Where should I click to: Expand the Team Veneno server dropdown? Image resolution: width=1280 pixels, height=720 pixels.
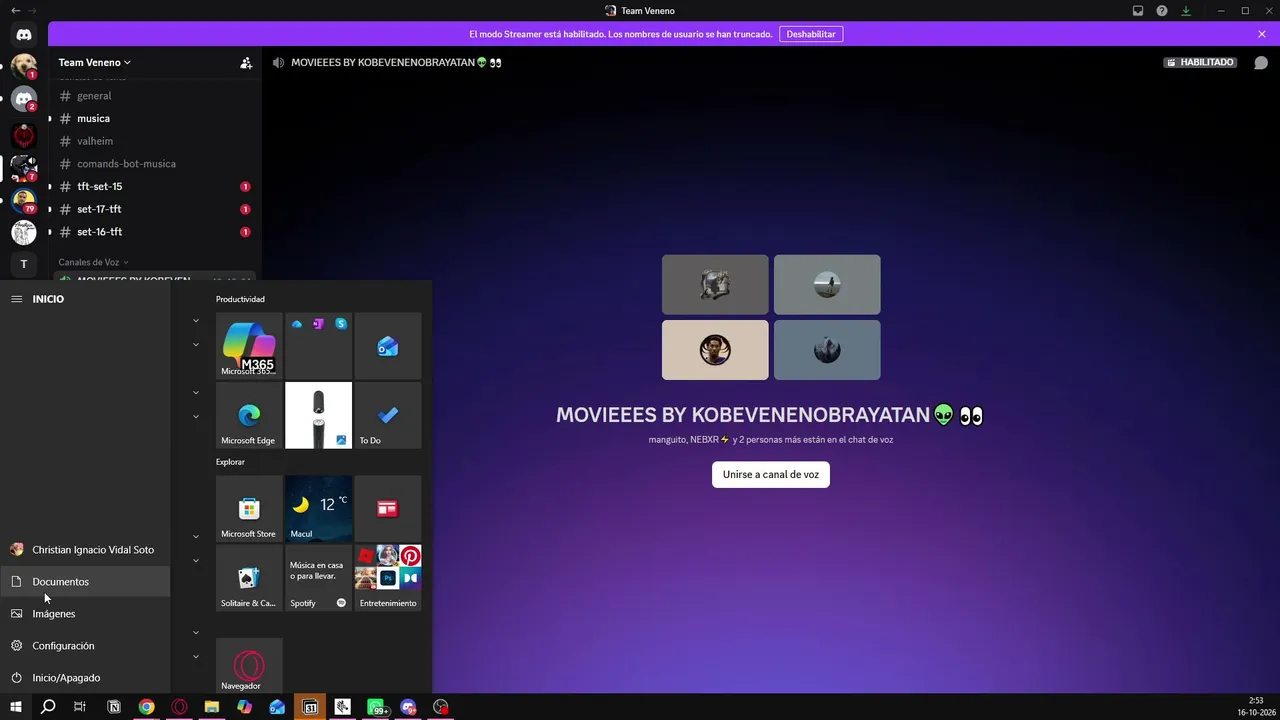(94, 62)
